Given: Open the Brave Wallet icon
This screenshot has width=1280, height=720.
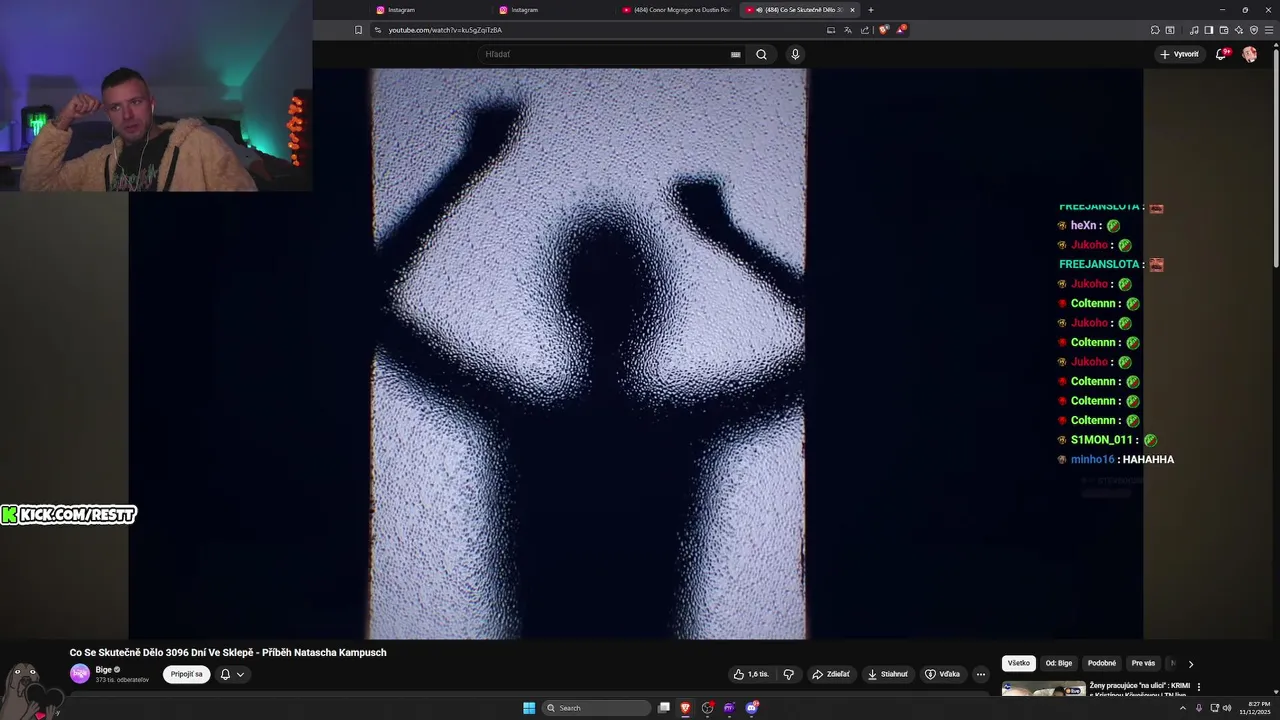Looking at the screenshot, I should tap(1224, 30).
